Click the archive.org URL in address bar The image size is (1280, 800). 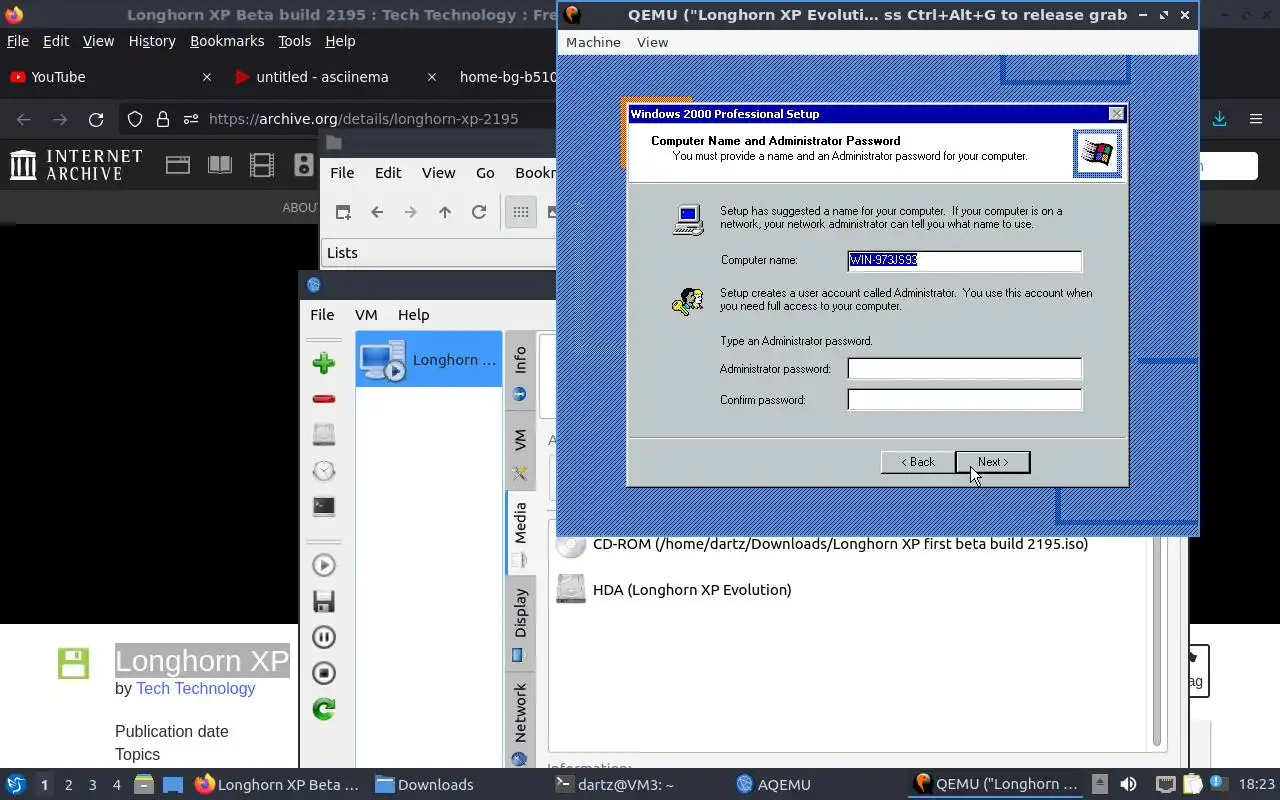364,119
